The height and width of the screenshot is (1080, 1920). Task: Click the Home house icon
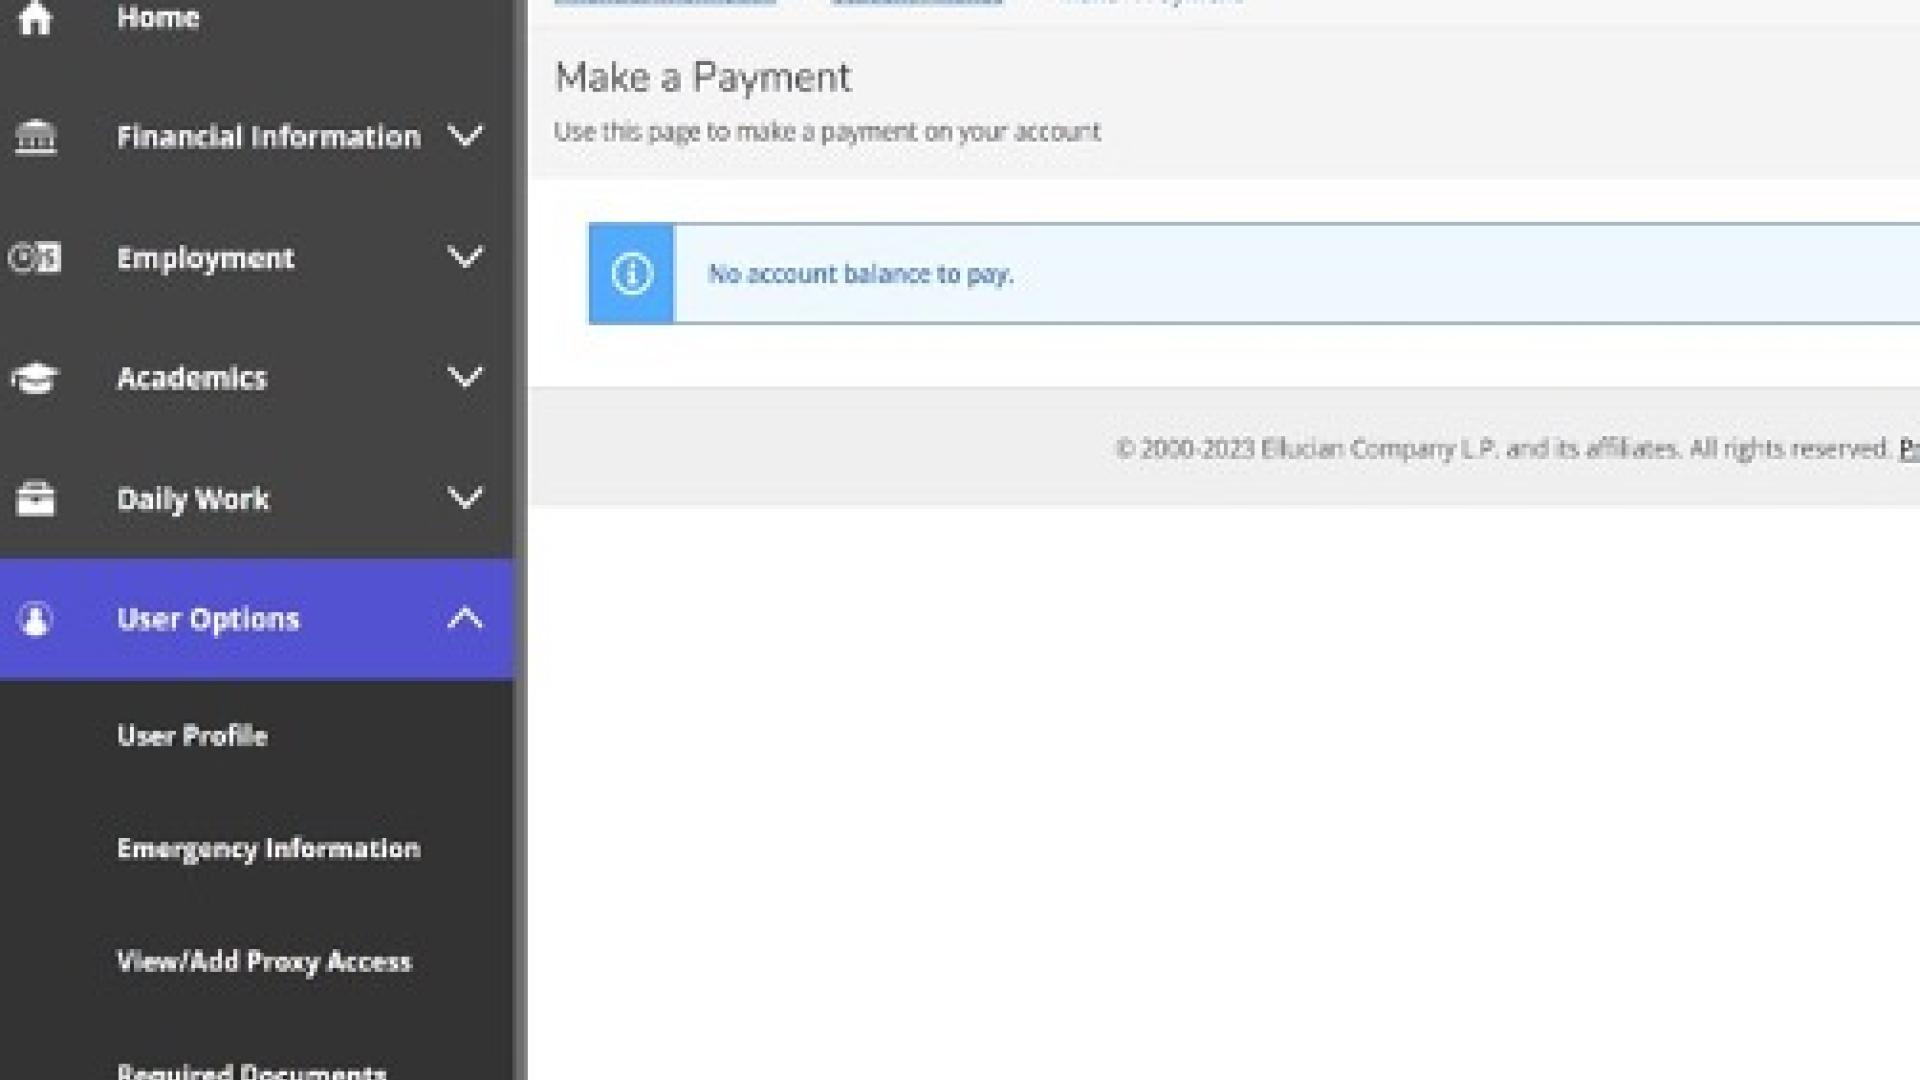click(35, 17)
